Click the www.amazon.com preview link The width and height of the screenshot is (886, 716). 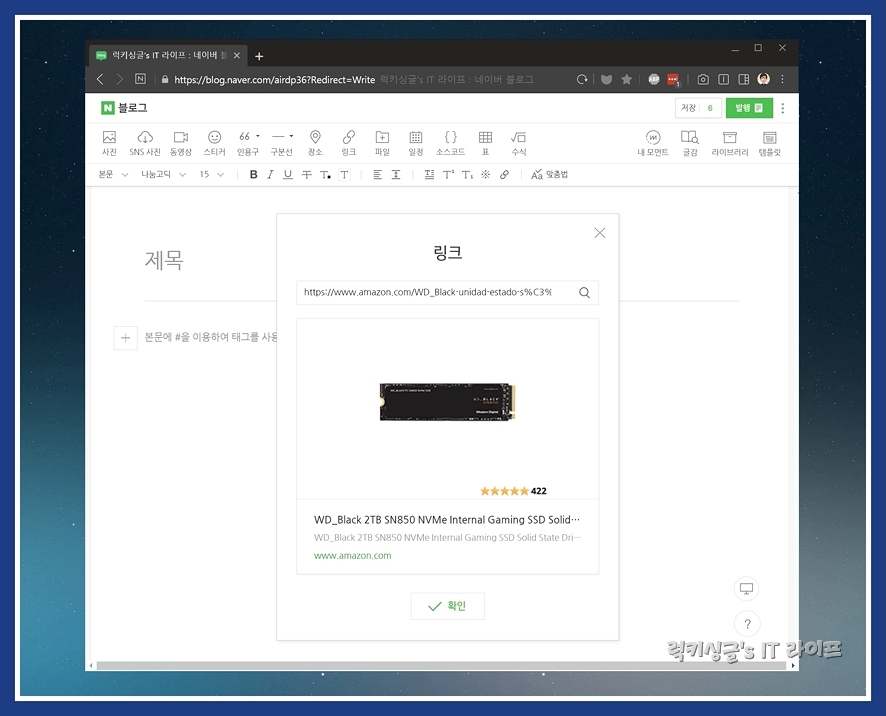[353, 556]
